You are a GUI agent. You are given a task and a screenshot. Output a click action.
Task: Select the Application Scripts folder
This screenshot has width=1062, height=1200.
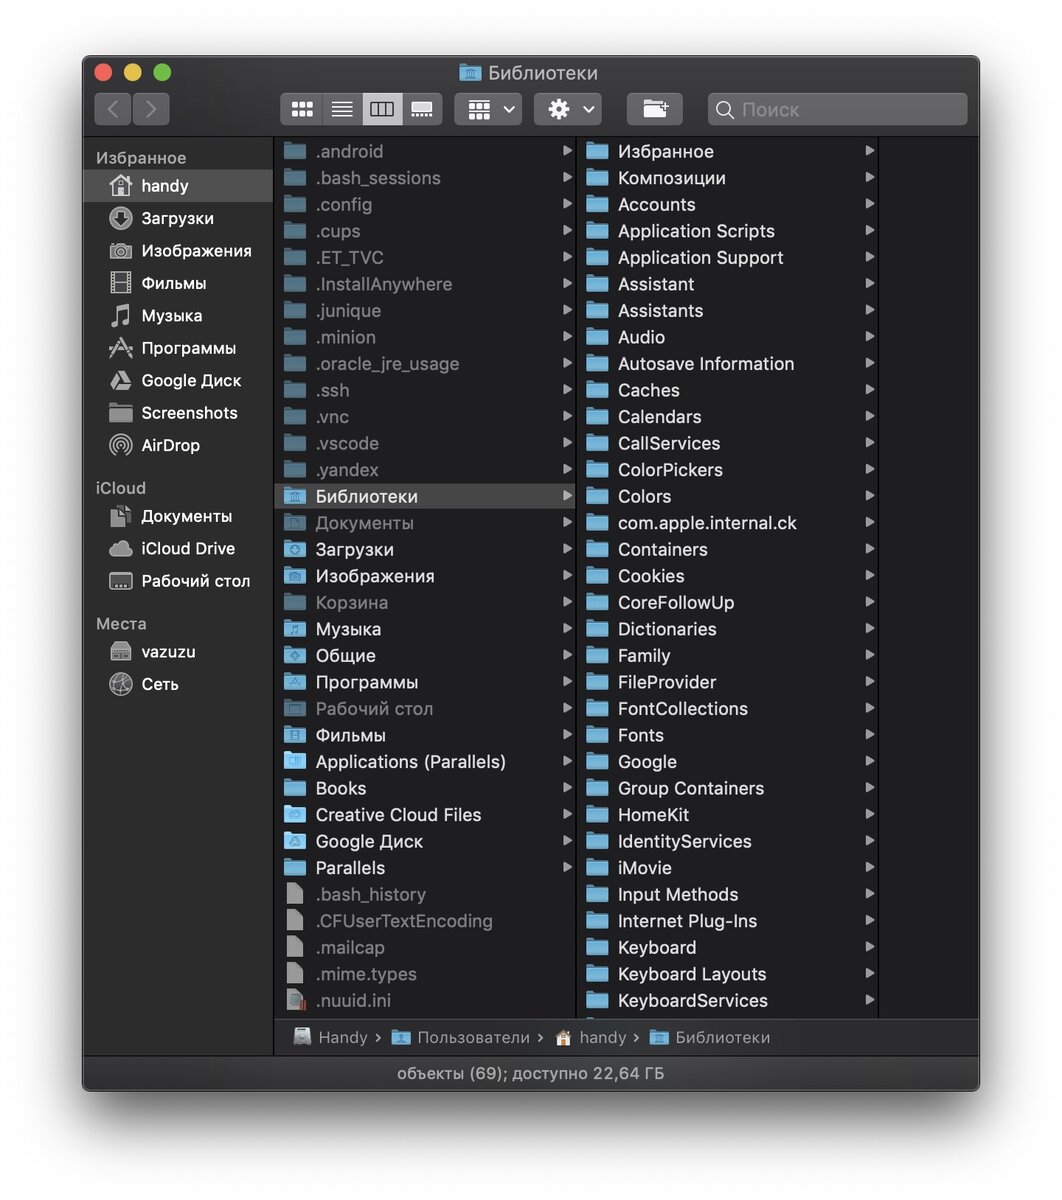tap(728, 231)
